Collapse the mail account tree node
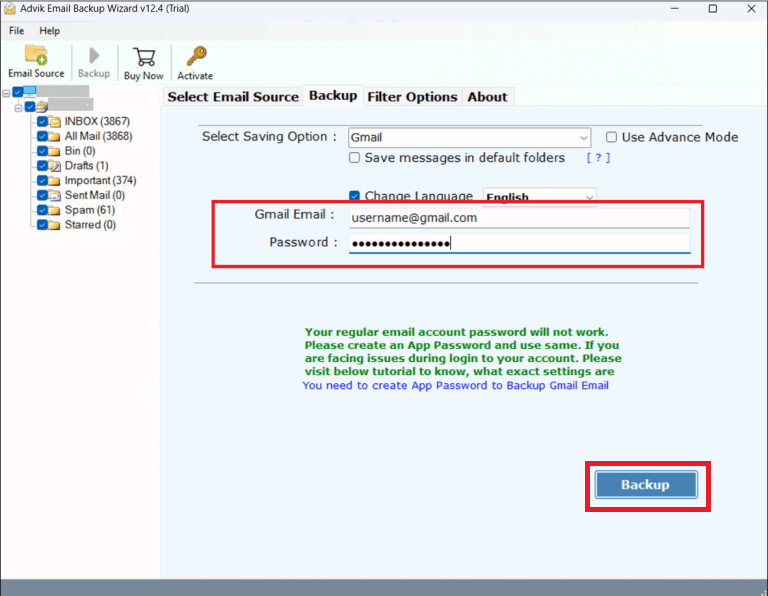 [x=19, y=107]
